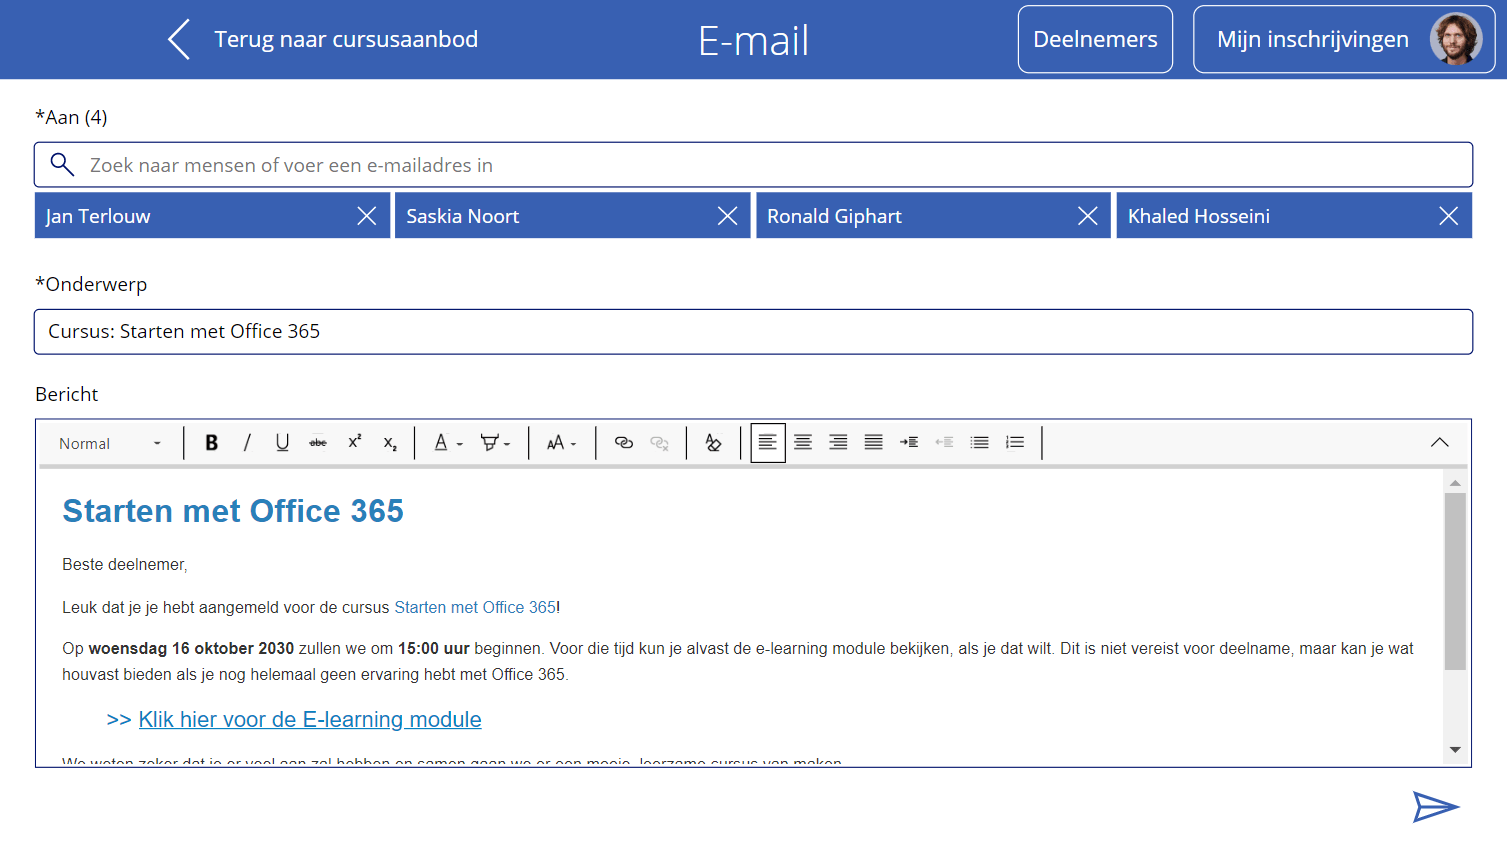Align text right
Screen dimensions: 1507x847
coord(838,442)
